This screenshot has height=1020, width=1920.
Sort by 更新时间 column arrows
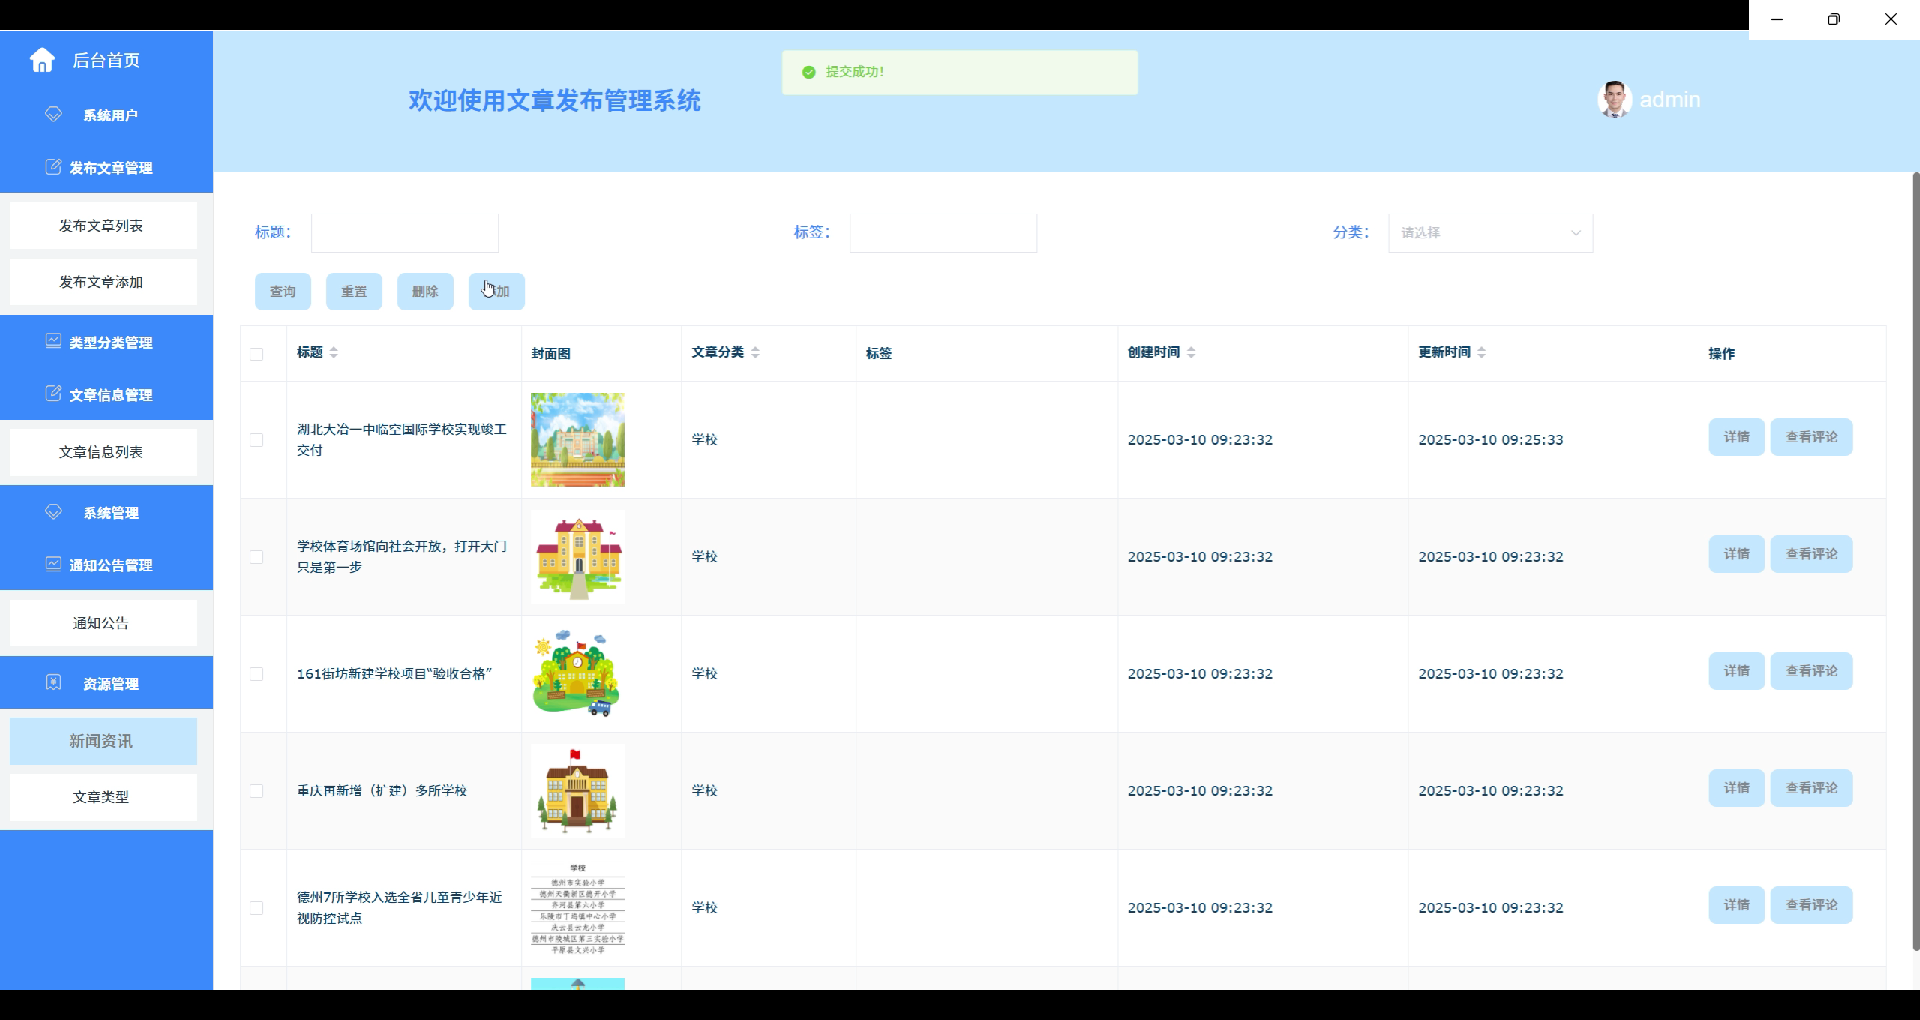[x=1481, y=352]
